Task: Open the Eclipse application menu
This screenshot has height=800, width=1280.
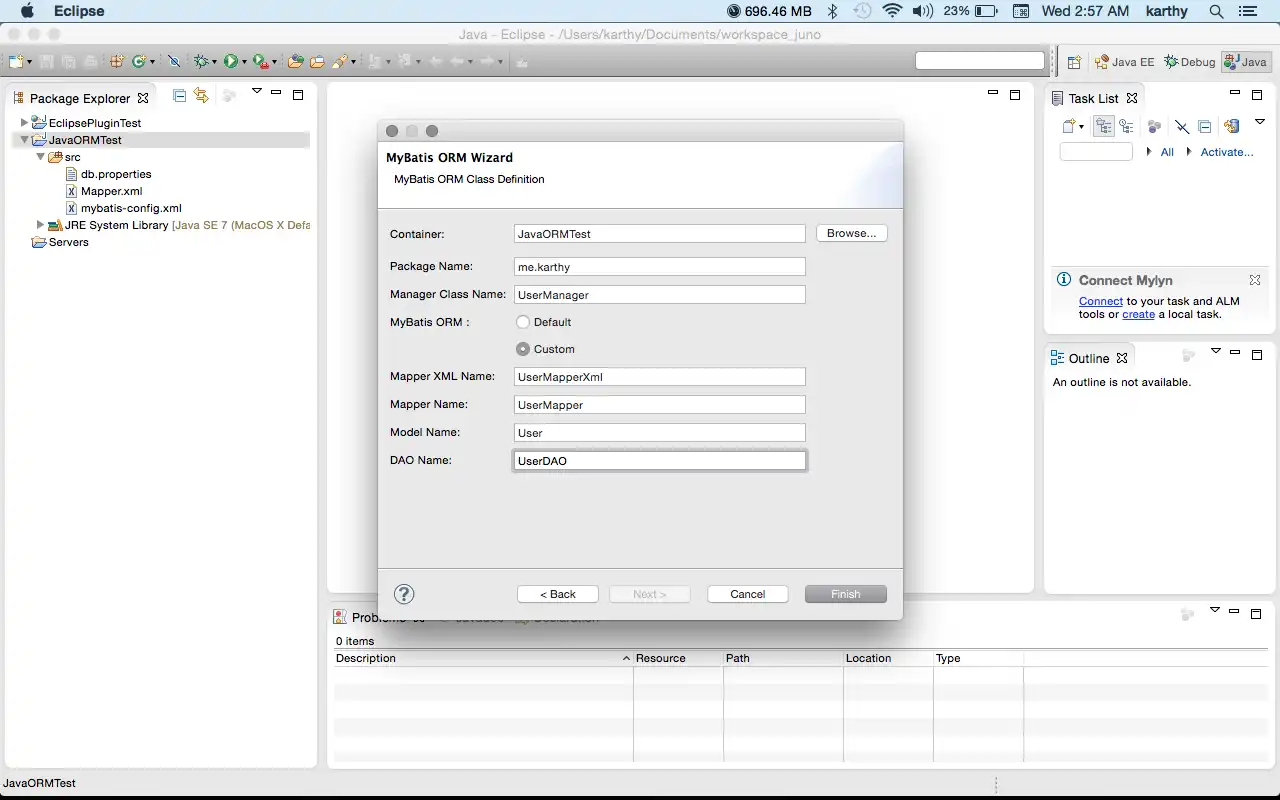Action: coord(78,11)
